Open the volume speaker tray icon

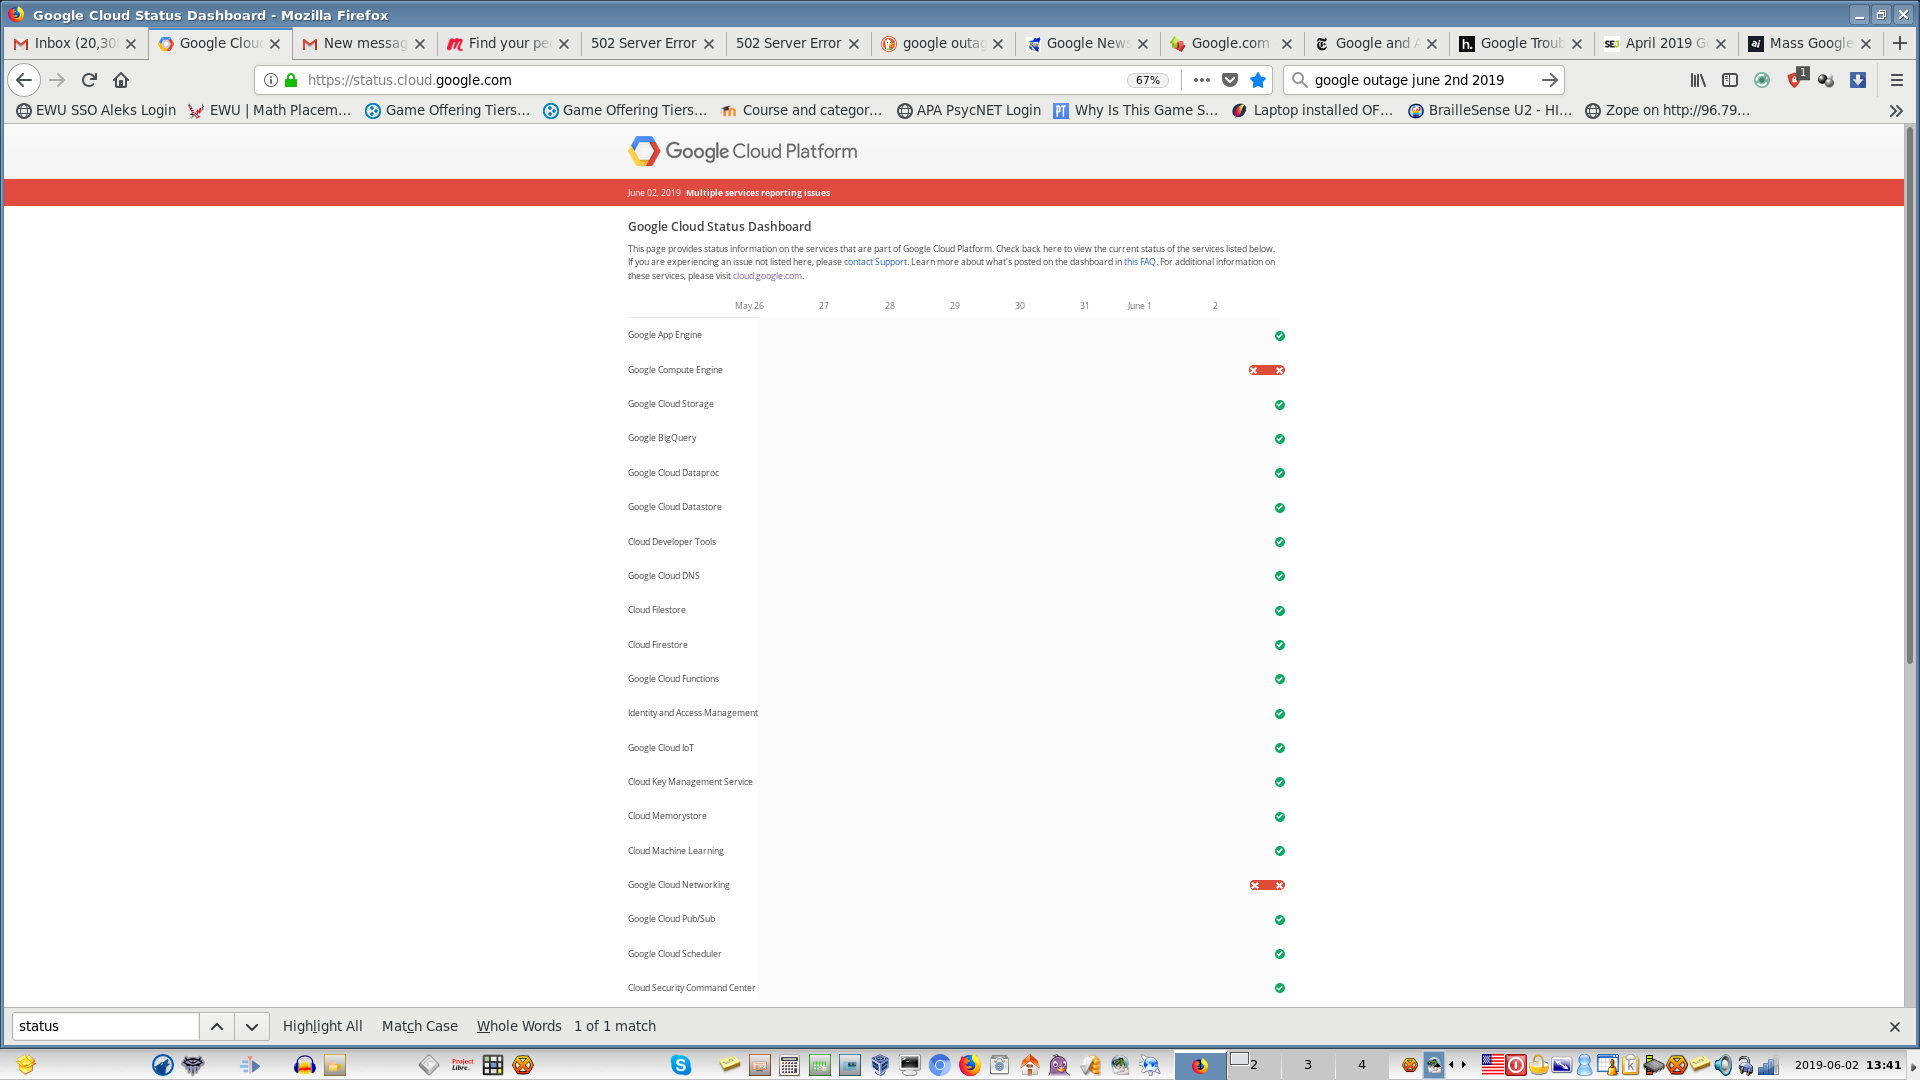coord(1722,1065)
